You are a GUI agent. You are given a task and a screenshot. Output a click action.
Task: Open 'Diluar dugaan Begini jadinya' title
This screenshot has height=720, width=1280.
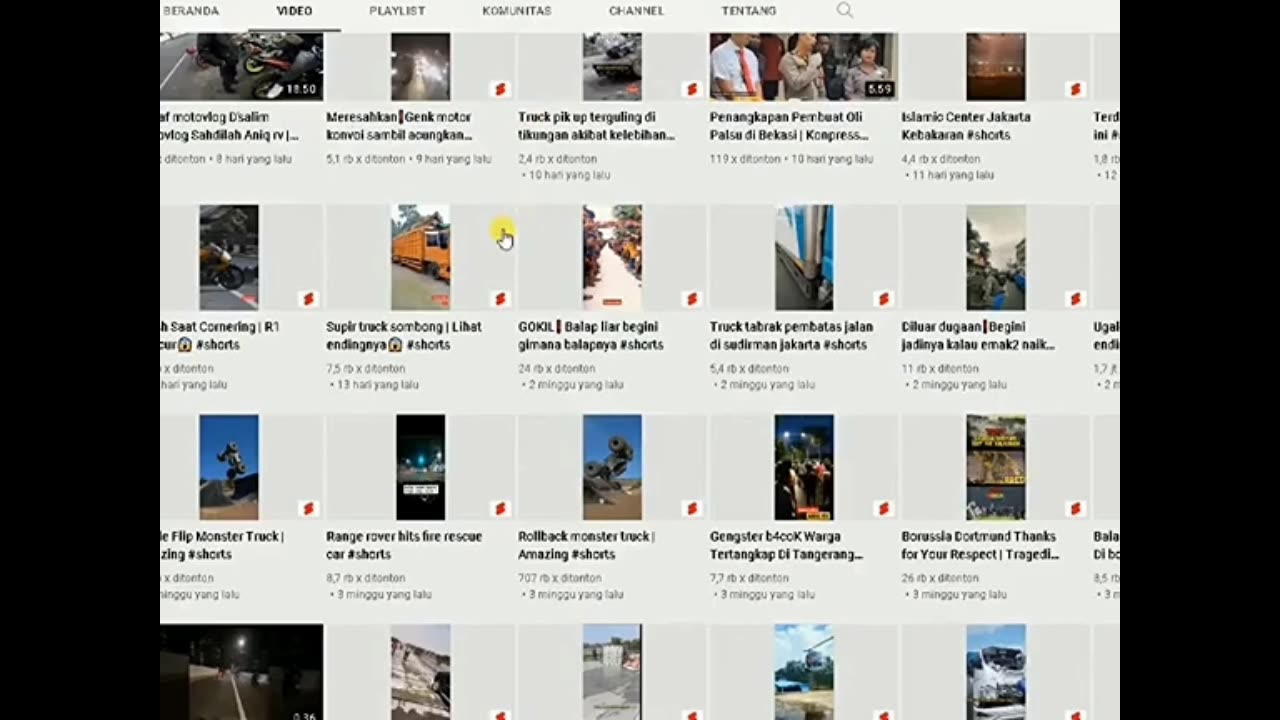click(x=979, y=336)
